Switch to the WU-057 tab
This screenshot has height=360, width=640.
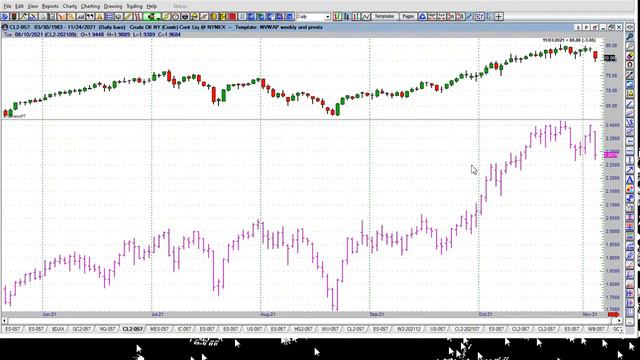coord(329,329)
